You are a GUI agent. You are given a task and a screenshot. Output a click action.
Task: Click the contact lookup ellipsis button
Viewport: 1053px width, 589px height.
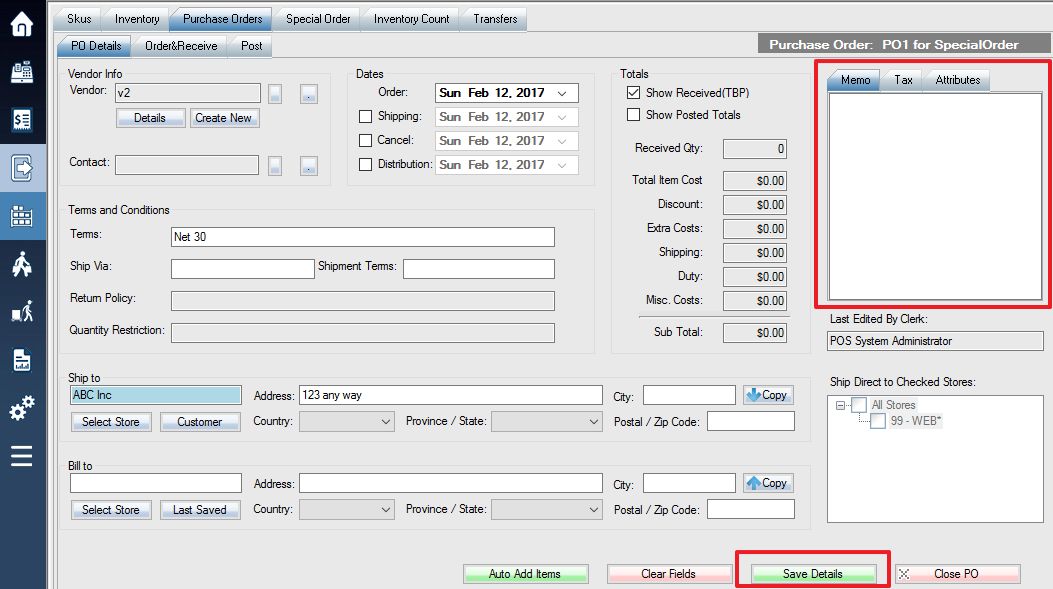click(x=308, y=165)
